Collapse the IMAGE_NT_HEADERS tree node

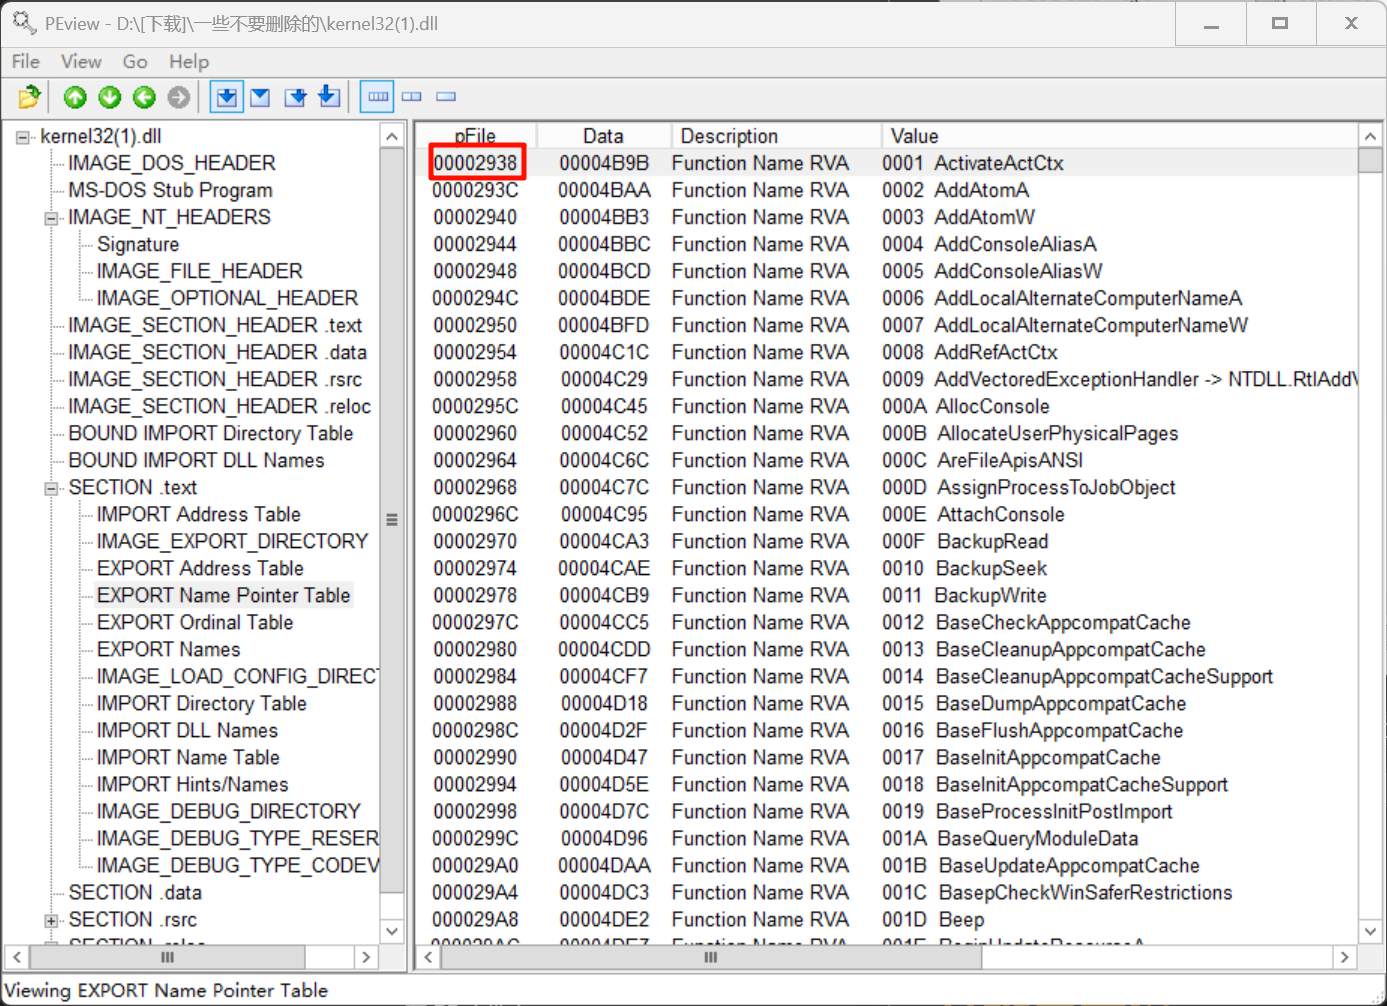point(51,218)
